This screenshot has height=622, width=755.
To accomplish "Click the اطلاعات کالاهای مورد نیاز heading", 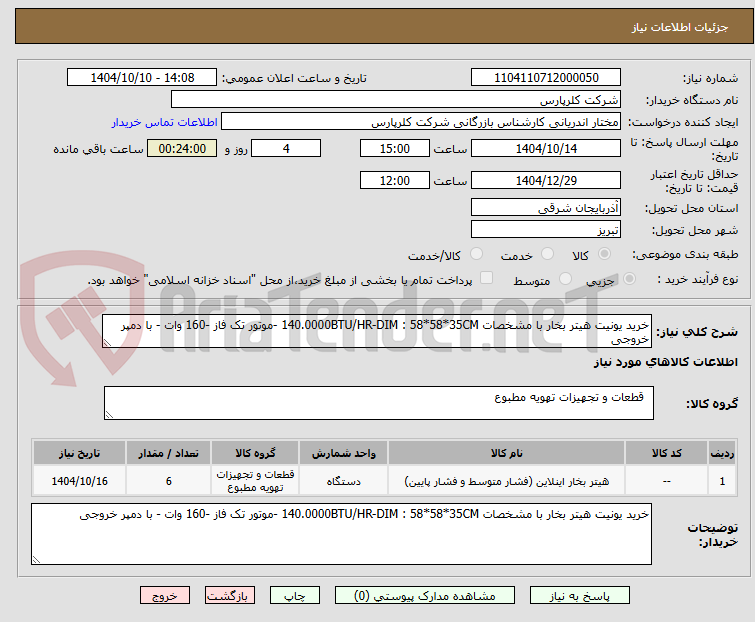I will click(x=665, y=362).
